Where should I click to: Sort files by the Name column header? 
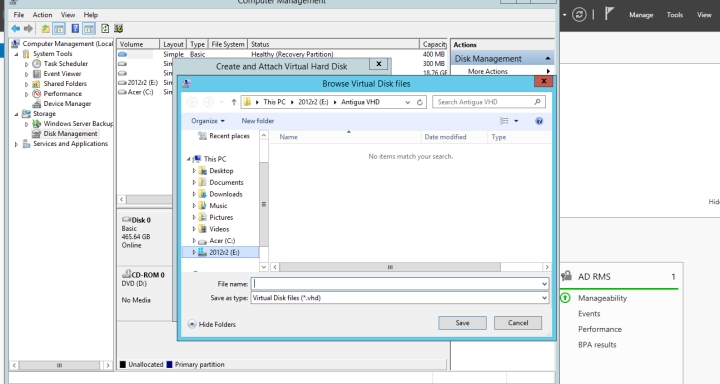click(x=346, y=137)
